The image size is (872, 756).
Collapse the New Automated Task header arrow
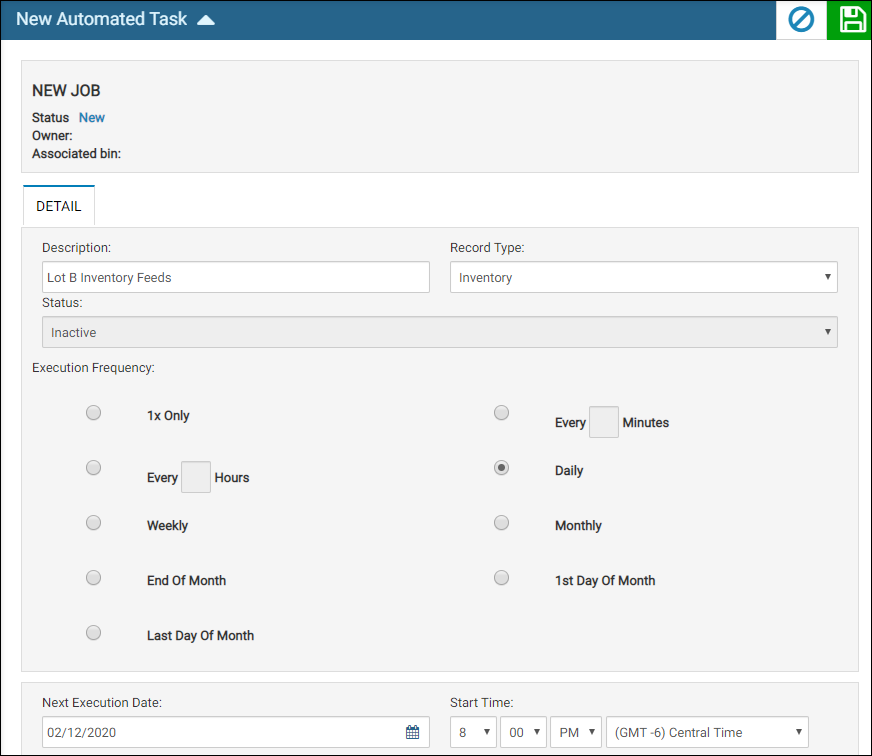click(x=206, y=20)
